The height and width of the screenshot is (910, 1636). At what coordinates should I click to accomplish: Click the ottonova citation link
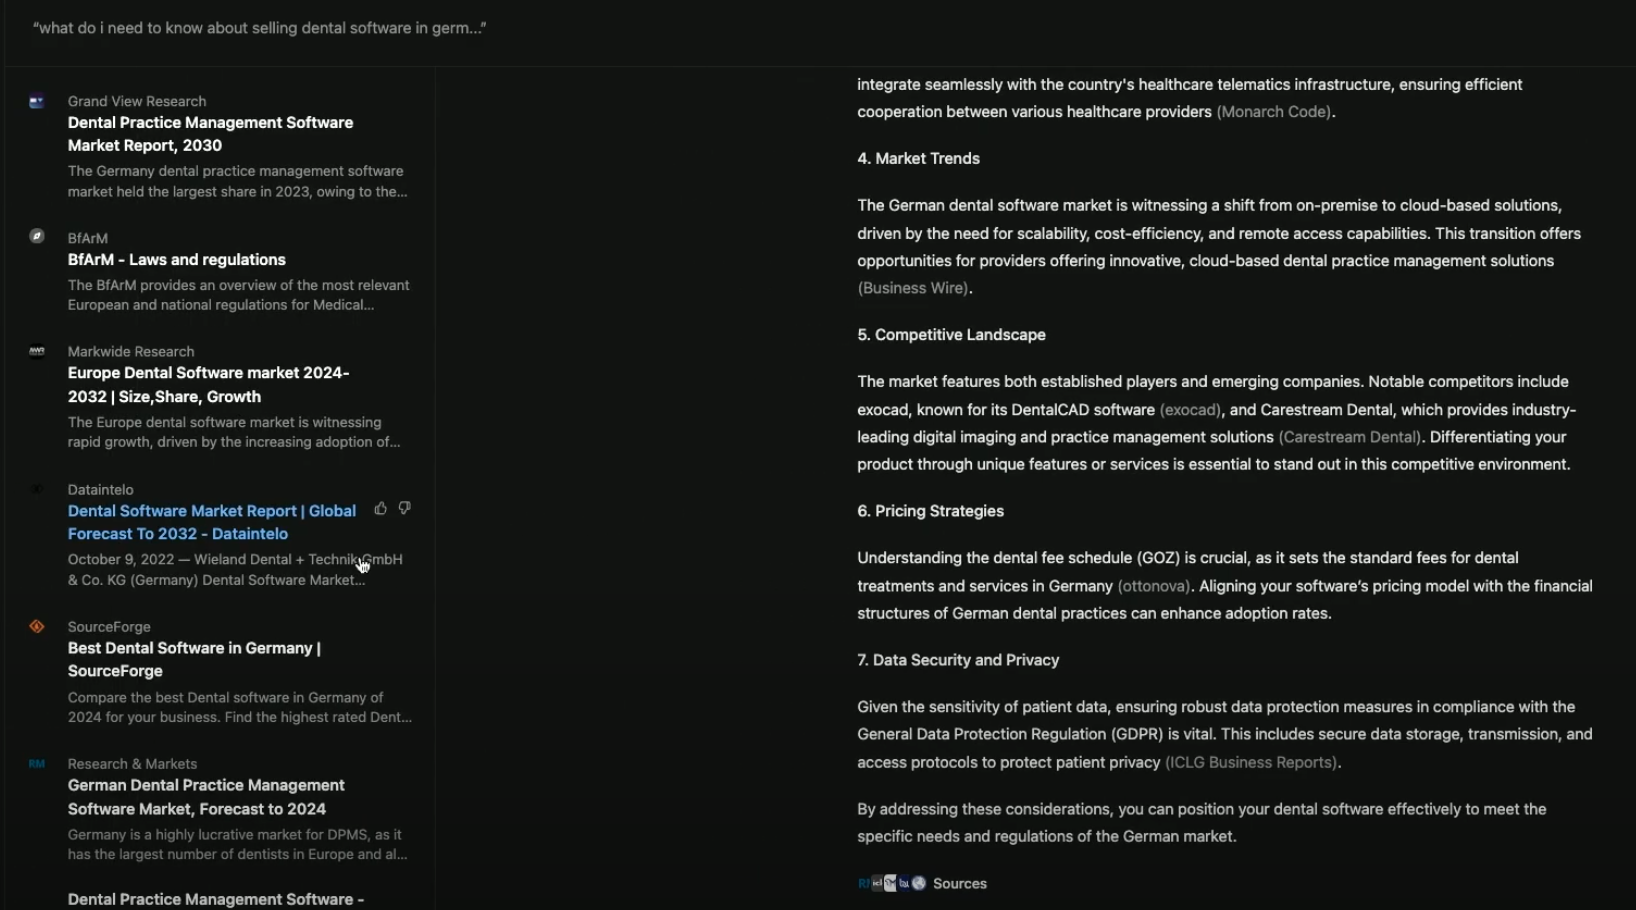tap(1153, 586)
